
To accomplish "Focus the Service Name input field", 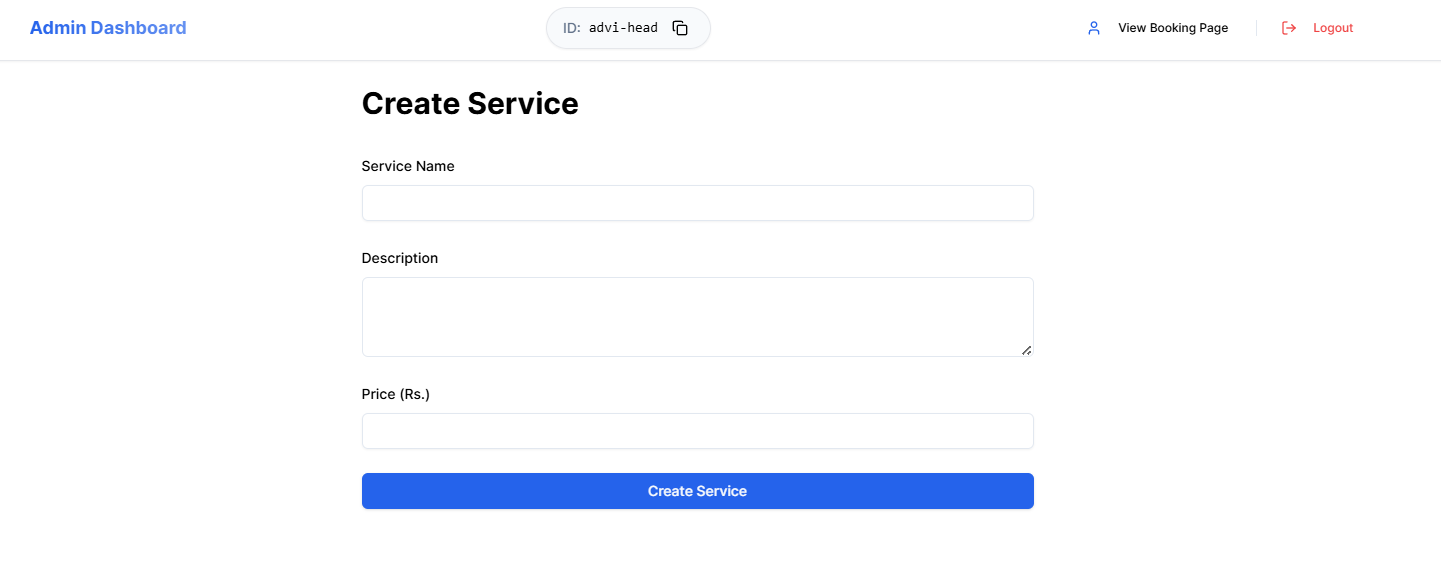I will 697,203.
